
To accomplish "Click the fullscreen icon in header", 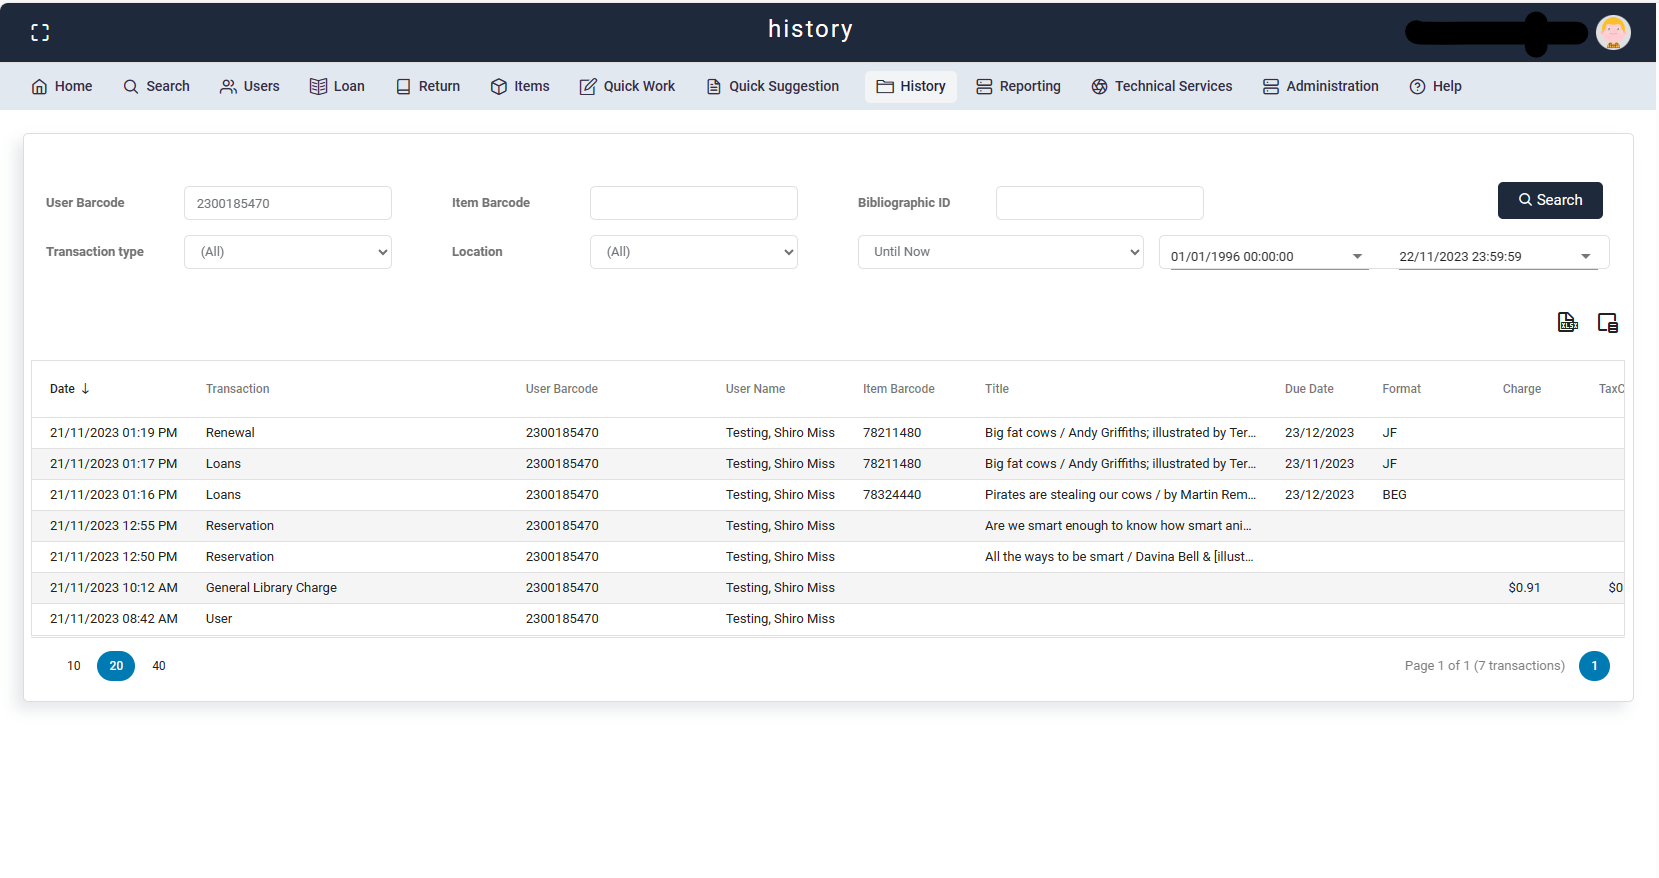I will 40,32.
